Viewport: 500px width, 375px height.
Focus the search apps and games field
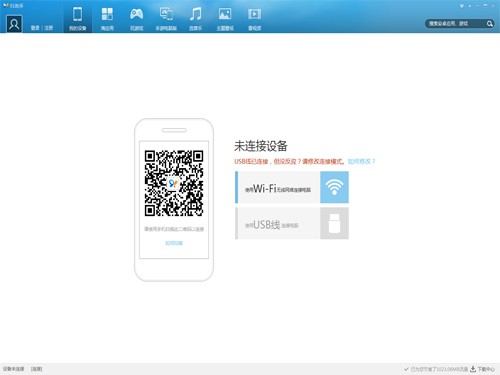point(455,24)
